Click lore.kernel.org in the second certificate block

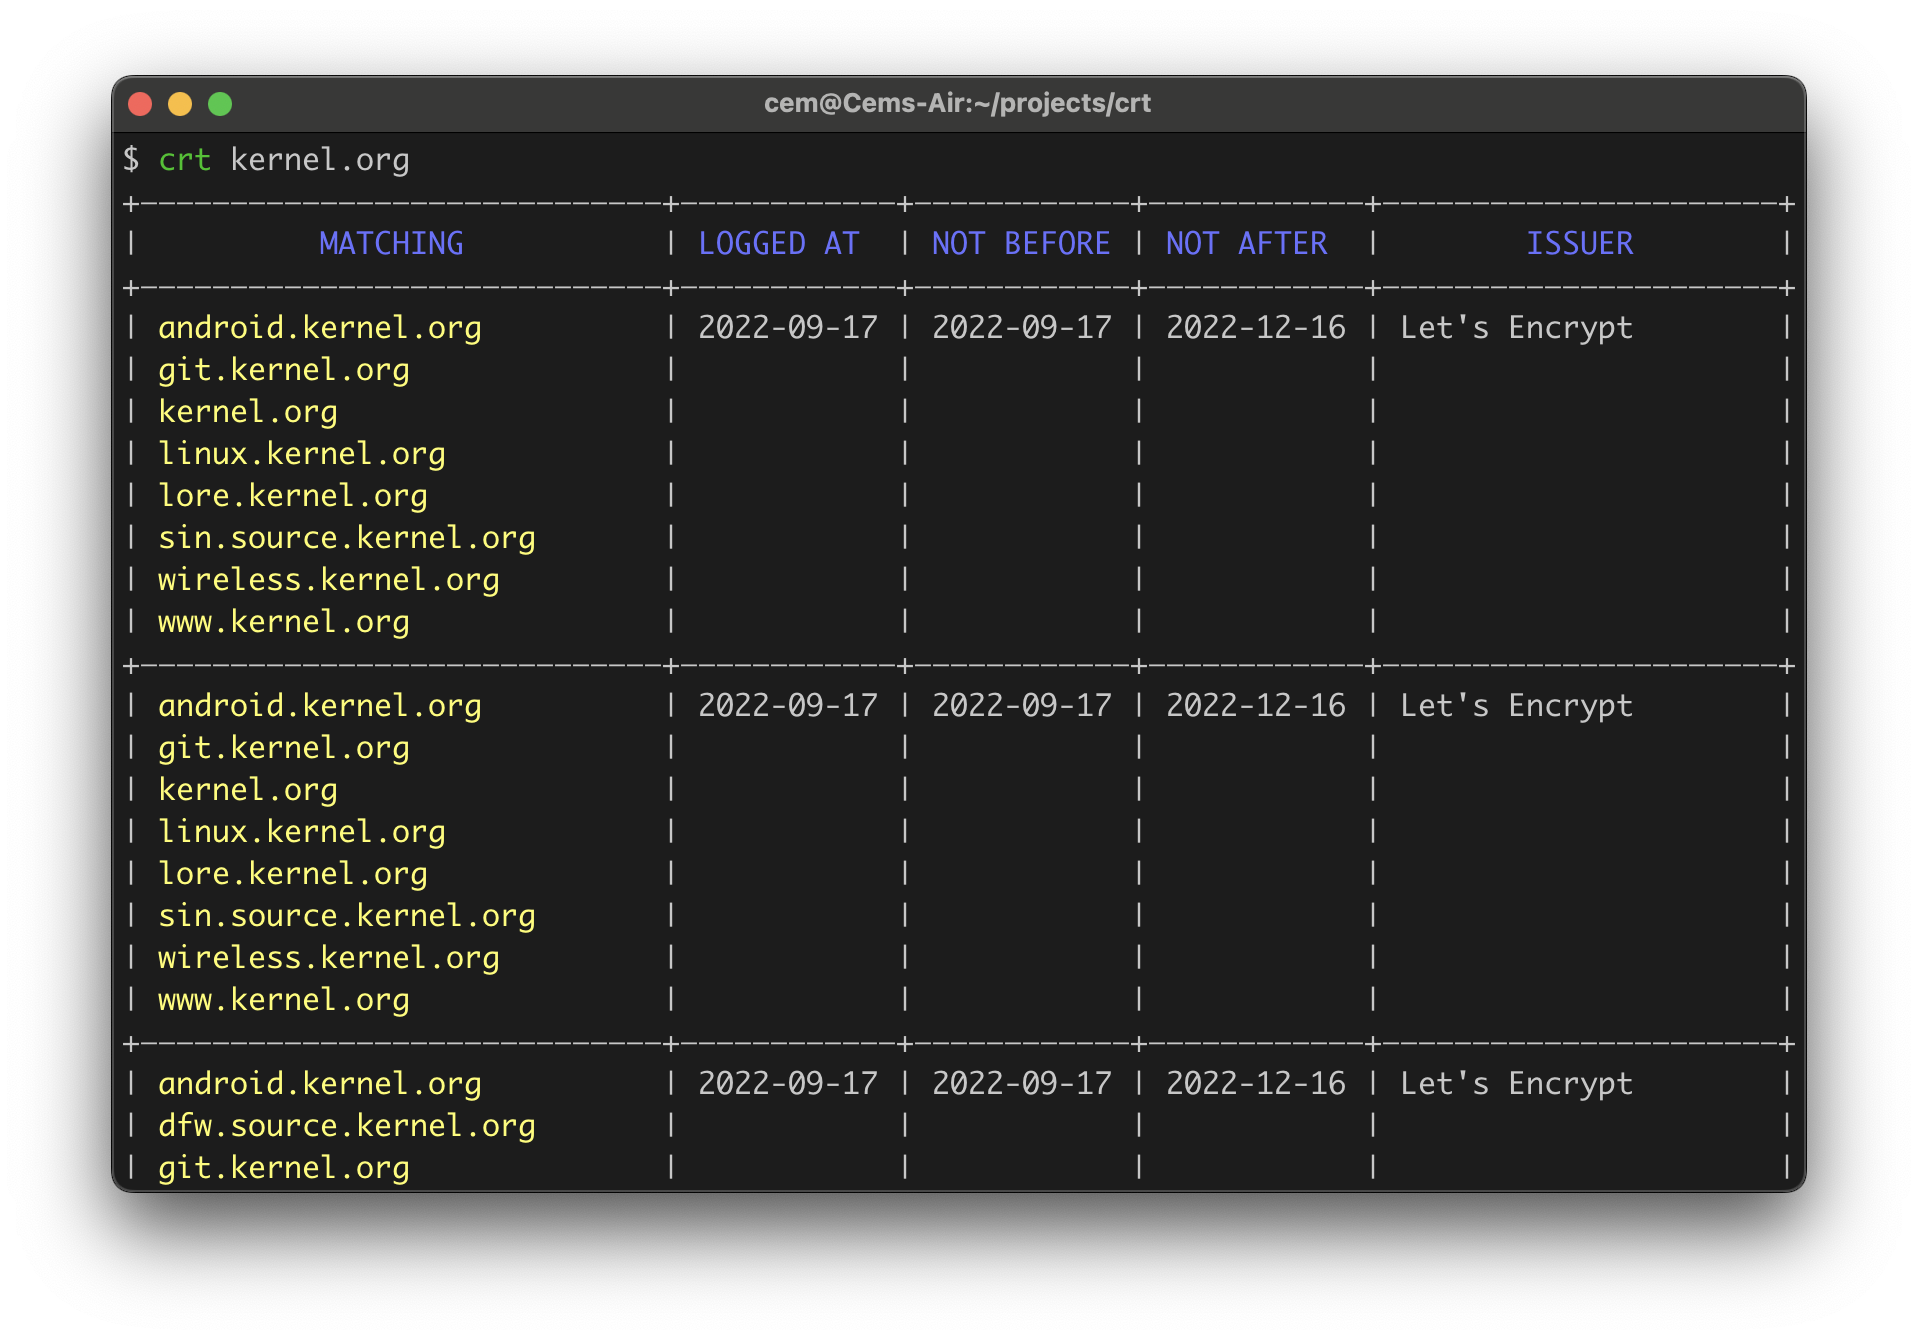pyautogui.click(x=293, y=874)
